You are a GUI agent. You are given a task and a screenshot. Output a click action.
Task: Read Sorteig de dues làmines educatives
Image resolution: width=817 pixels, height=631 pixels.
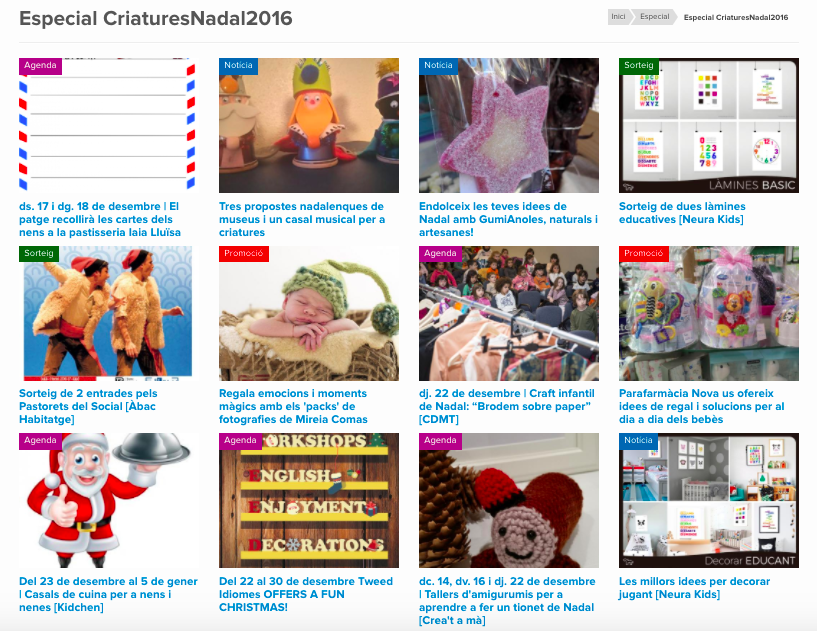682,213
